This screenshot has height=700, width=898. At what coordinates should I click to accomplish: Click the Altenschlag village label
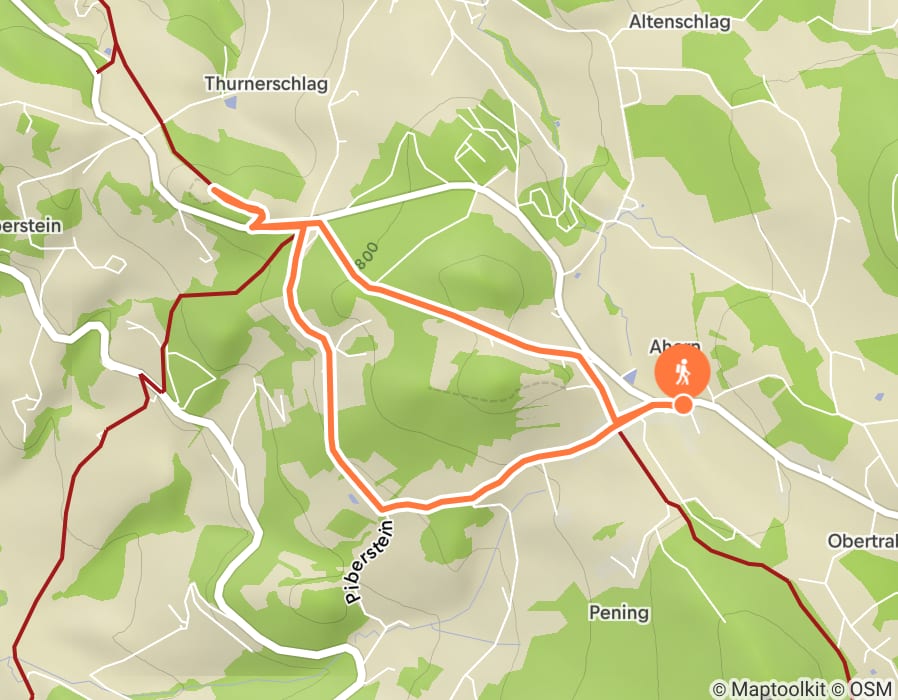[x=679, y=22]
